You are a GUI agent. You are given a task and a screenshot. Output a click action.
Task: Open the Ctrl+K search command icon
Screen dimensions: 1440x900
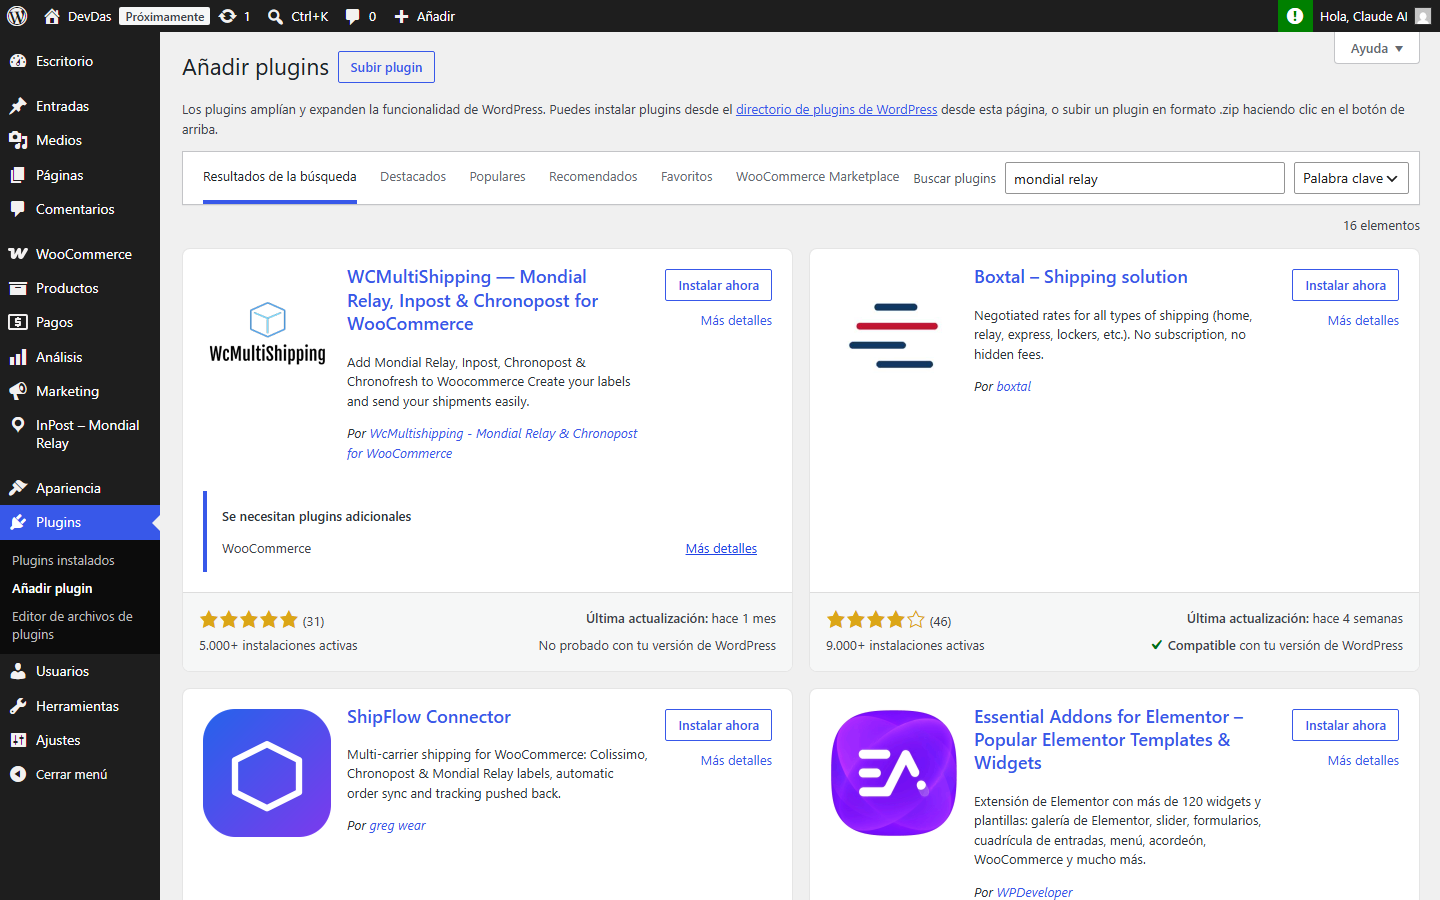275,16
